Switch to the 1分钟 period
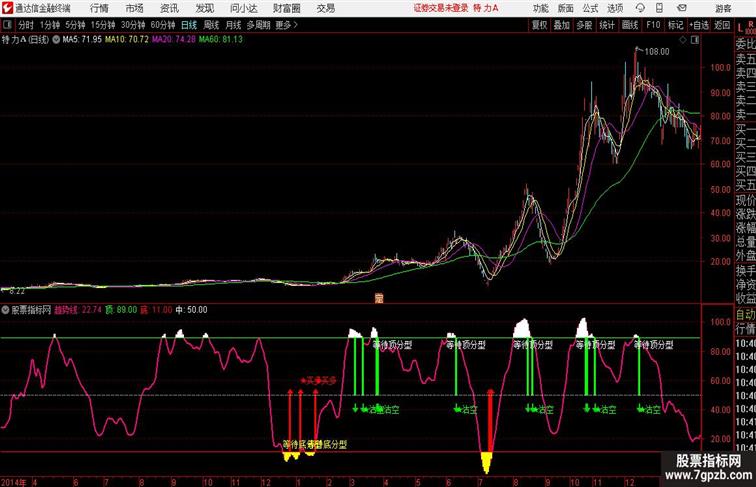 (x=49, y=25)
